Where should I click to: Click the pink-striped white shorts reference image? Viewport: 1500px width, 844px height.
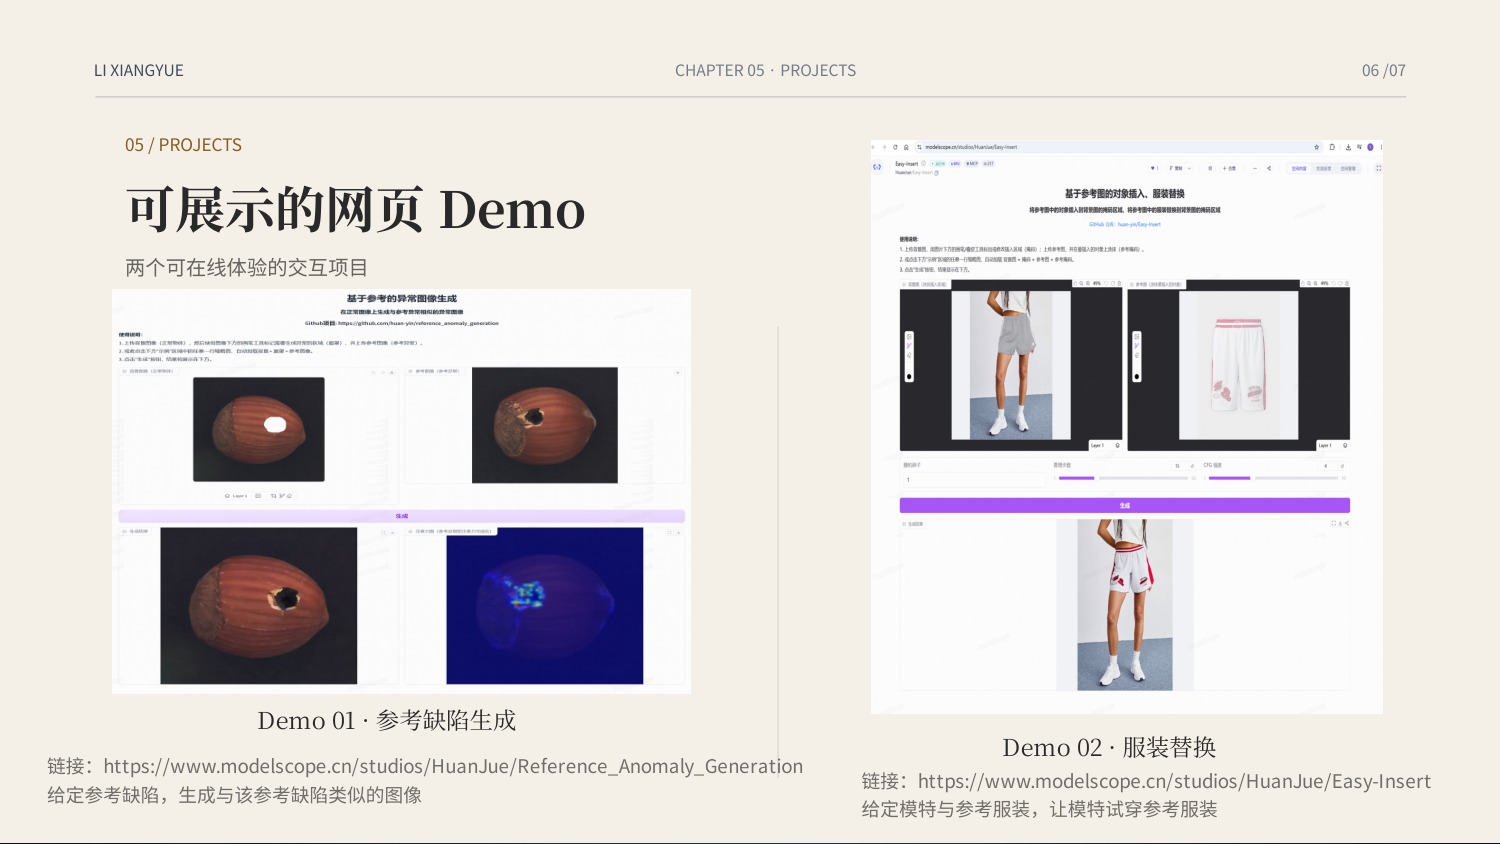pos(1239,365)
